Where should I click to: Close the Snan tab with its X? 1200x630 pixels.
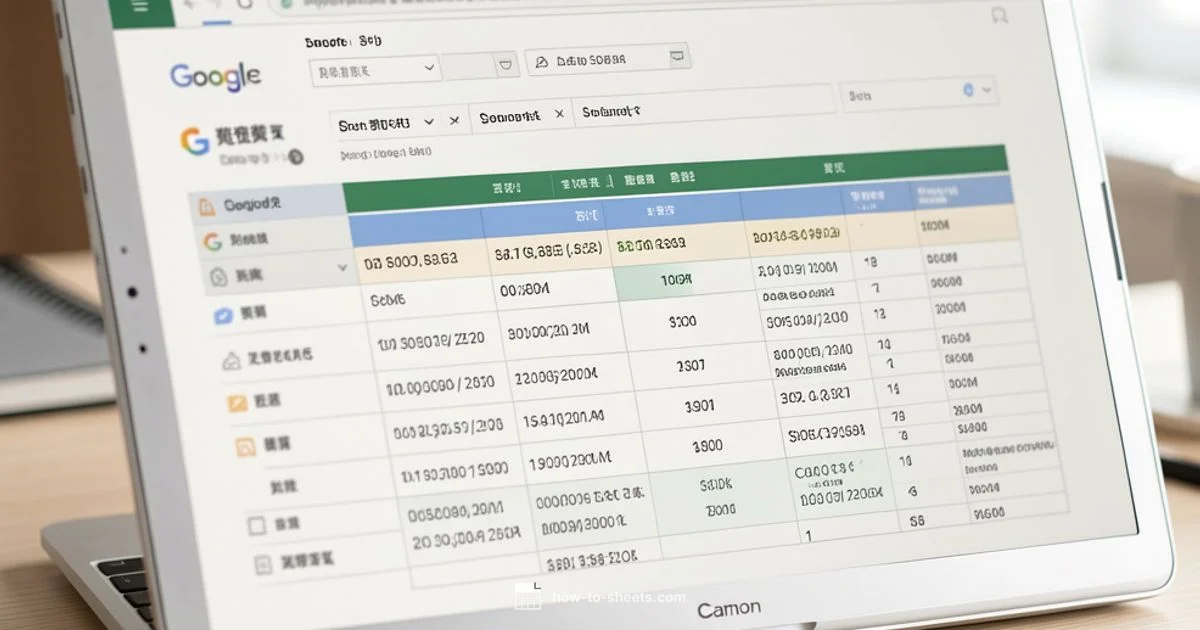pos(454,120)
